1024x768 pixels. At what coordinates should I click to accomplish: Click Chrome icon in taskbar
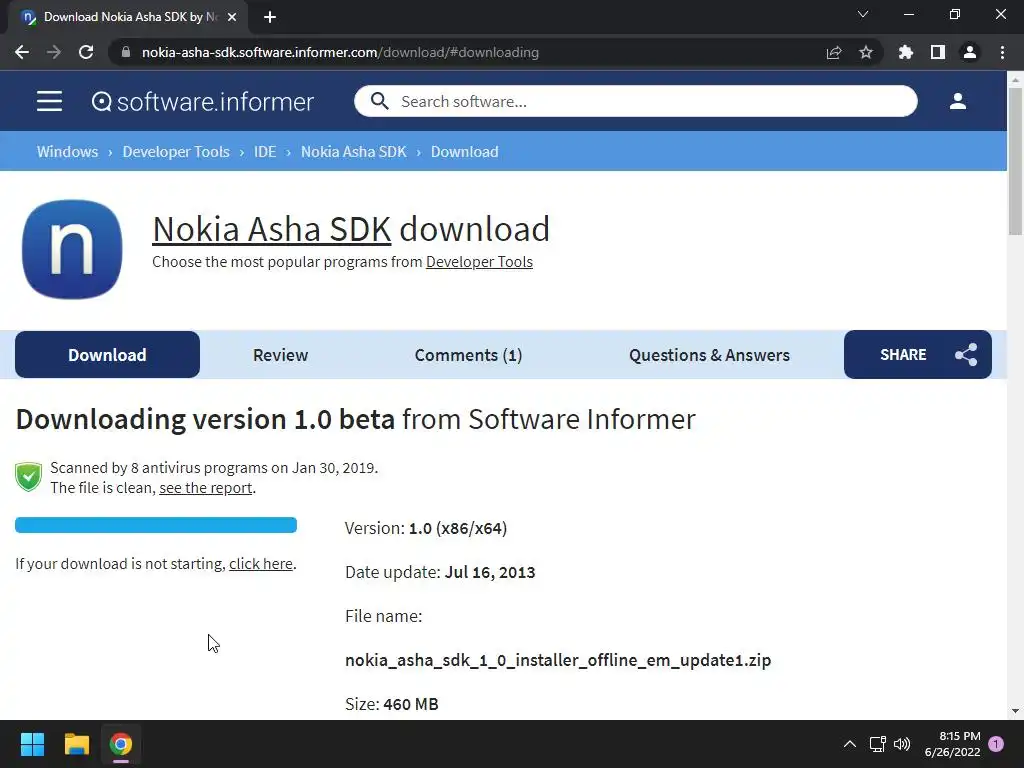coord(121,744)
